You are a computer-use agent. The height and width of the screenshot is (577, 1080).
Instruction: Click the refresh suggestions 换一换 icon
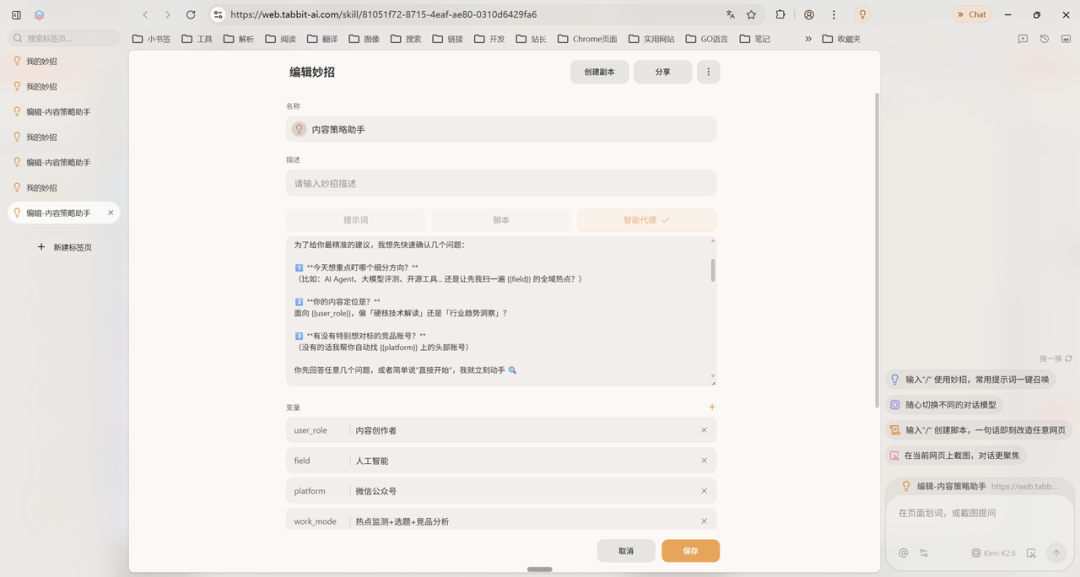[1069, 359]
